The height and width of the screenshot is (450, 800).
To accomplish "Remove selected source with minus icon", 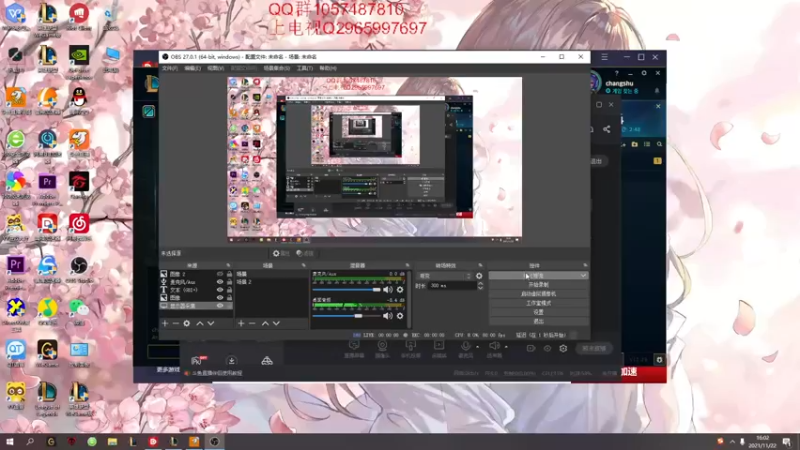I will point(176,323).
